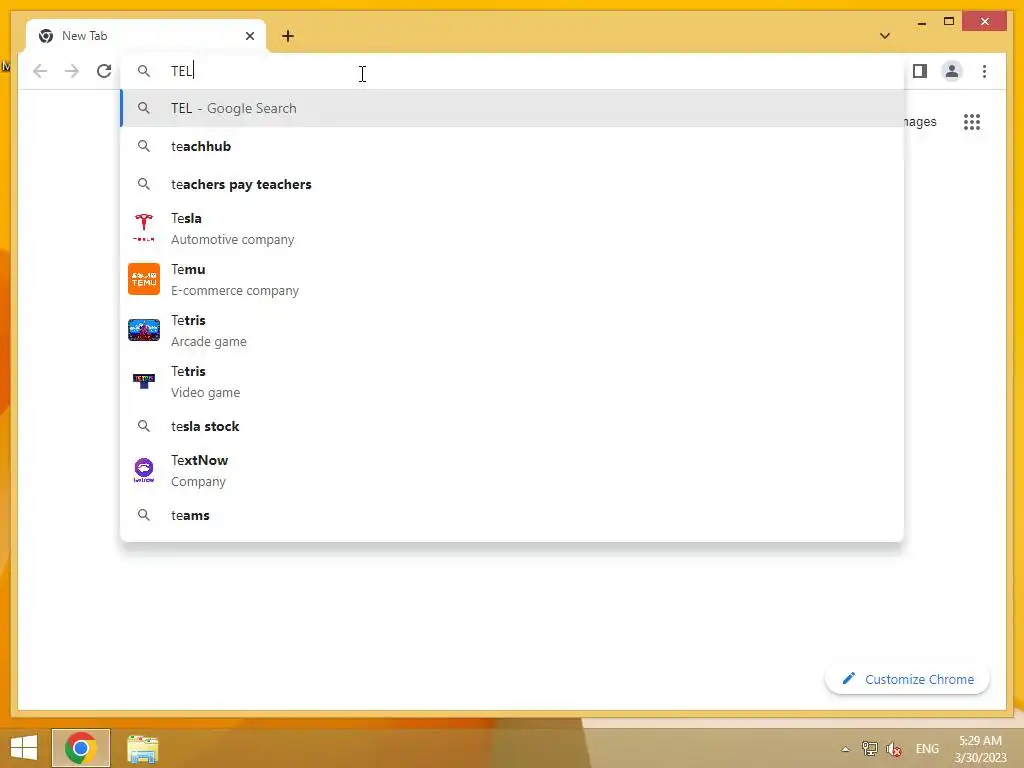Select the TextNow Company suggestion

(x=513, y=470)
